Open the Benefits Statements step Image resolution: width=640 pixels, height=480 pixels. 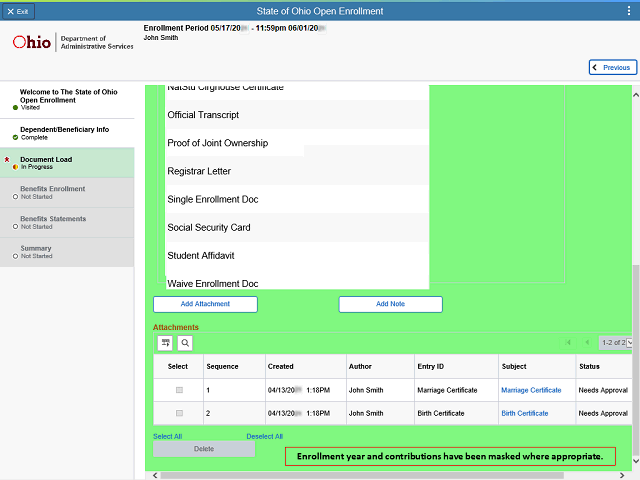point(67,222)
